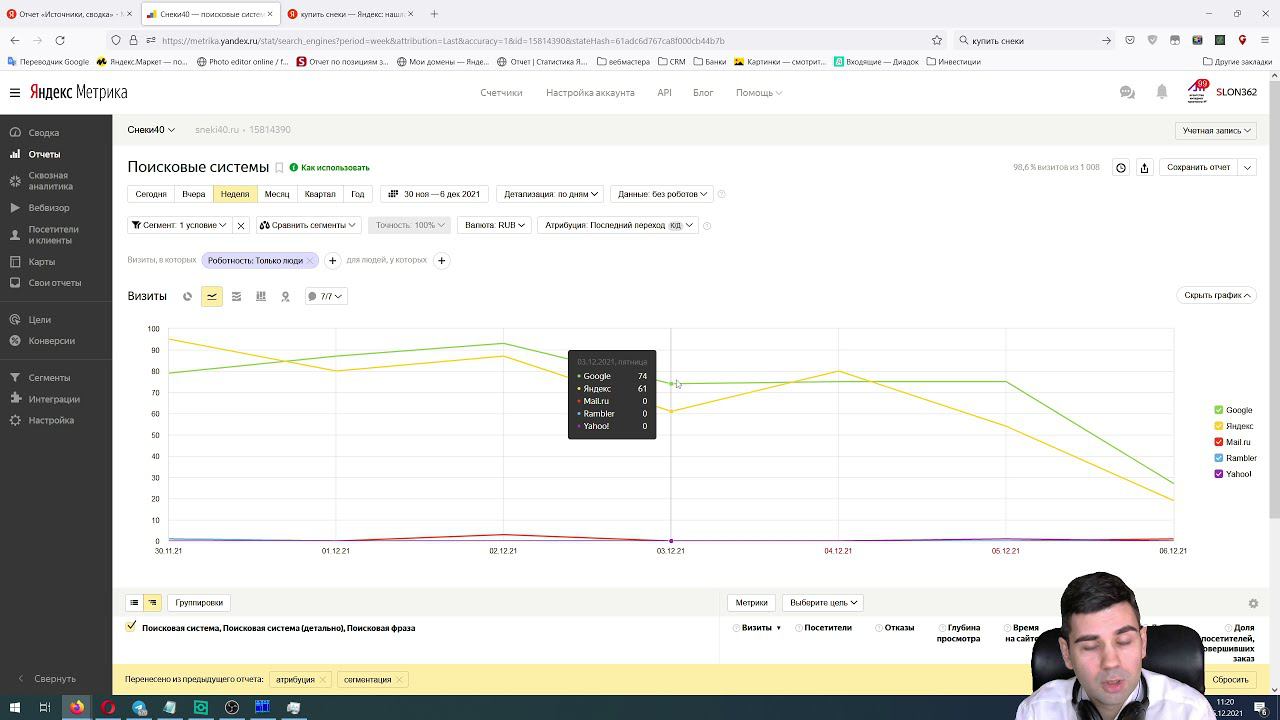Select the pie chart view icon

point(187,296)
